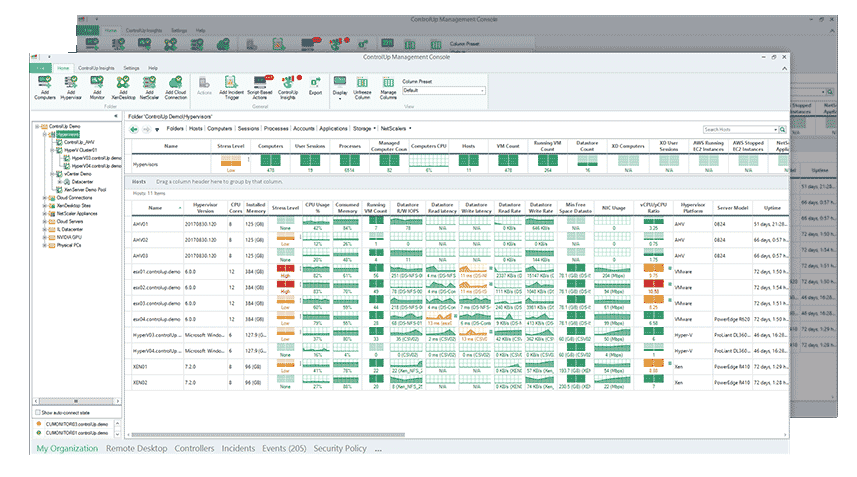Screen dimensions: 857x477
Task: Click the Search Hosts input field
Action: [x=740, y=129]
